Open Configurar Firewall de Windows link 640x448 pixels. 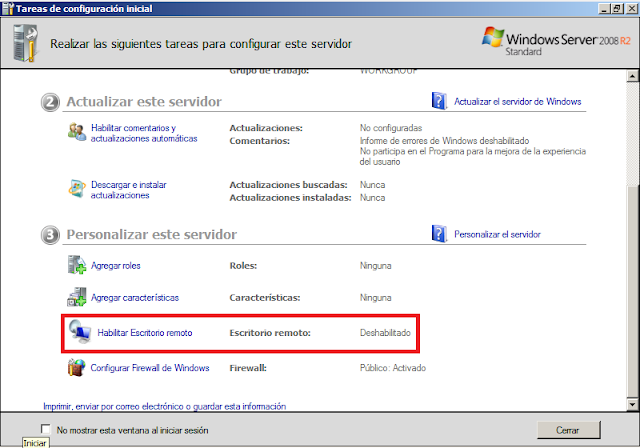(x=150, y=368)
